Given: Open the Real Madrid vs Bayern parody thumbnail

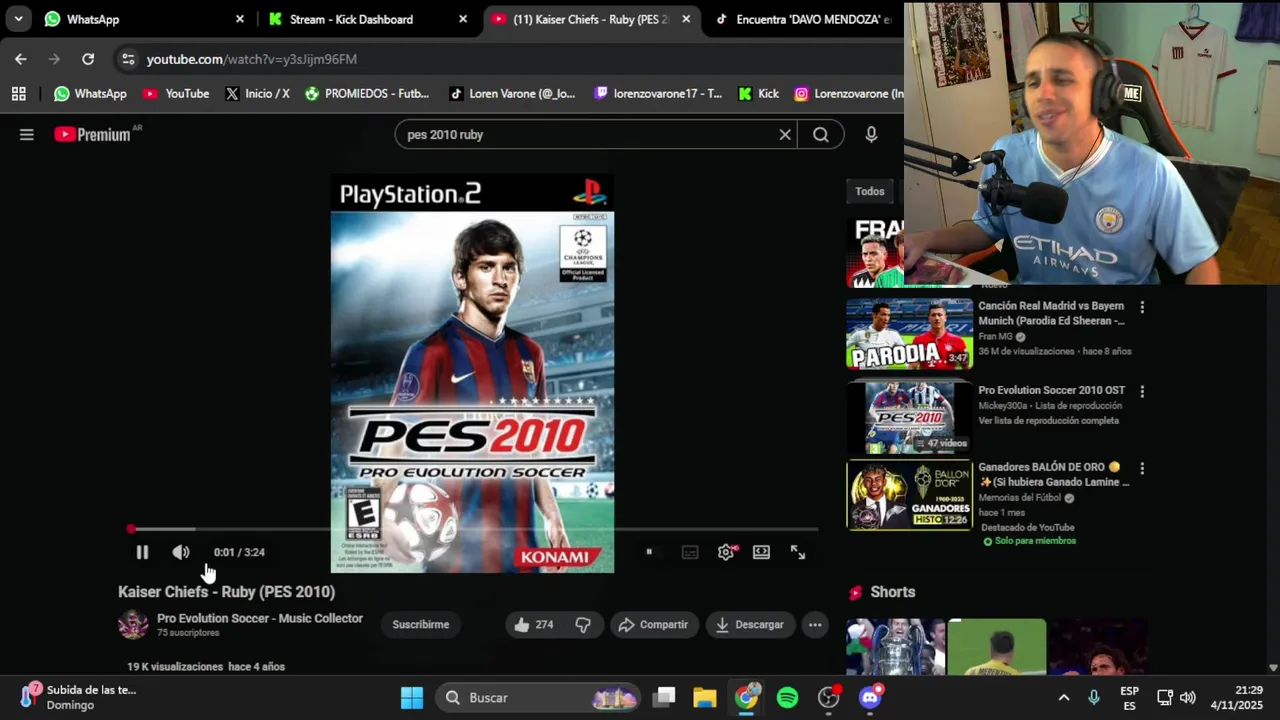Looking at the screenshot, I should tap(909, 333).
